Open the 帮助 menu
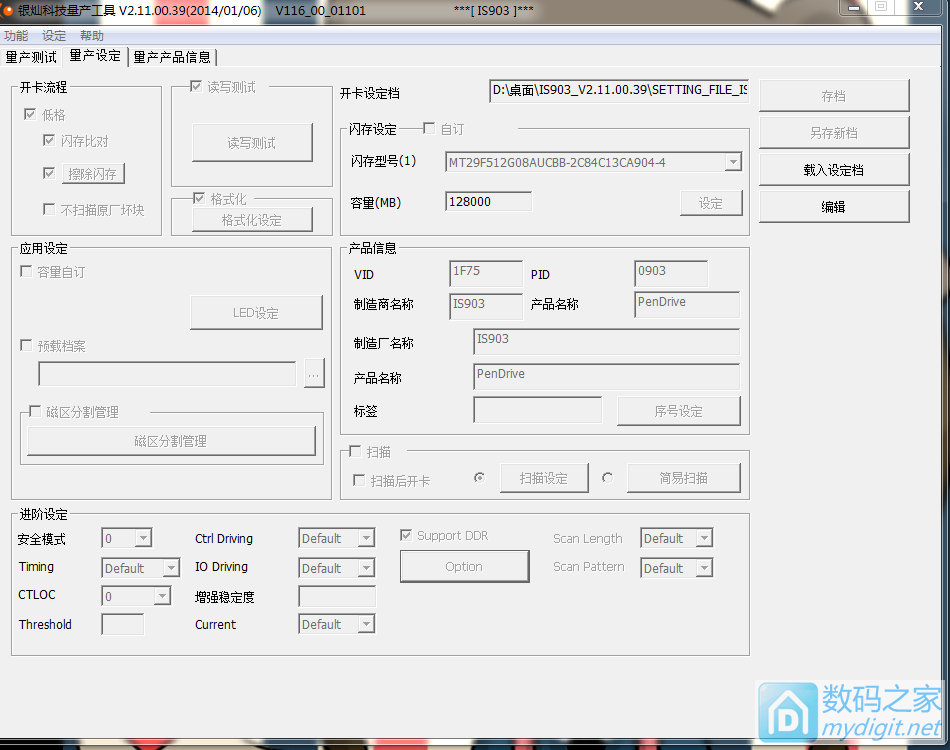 (91, 36)
